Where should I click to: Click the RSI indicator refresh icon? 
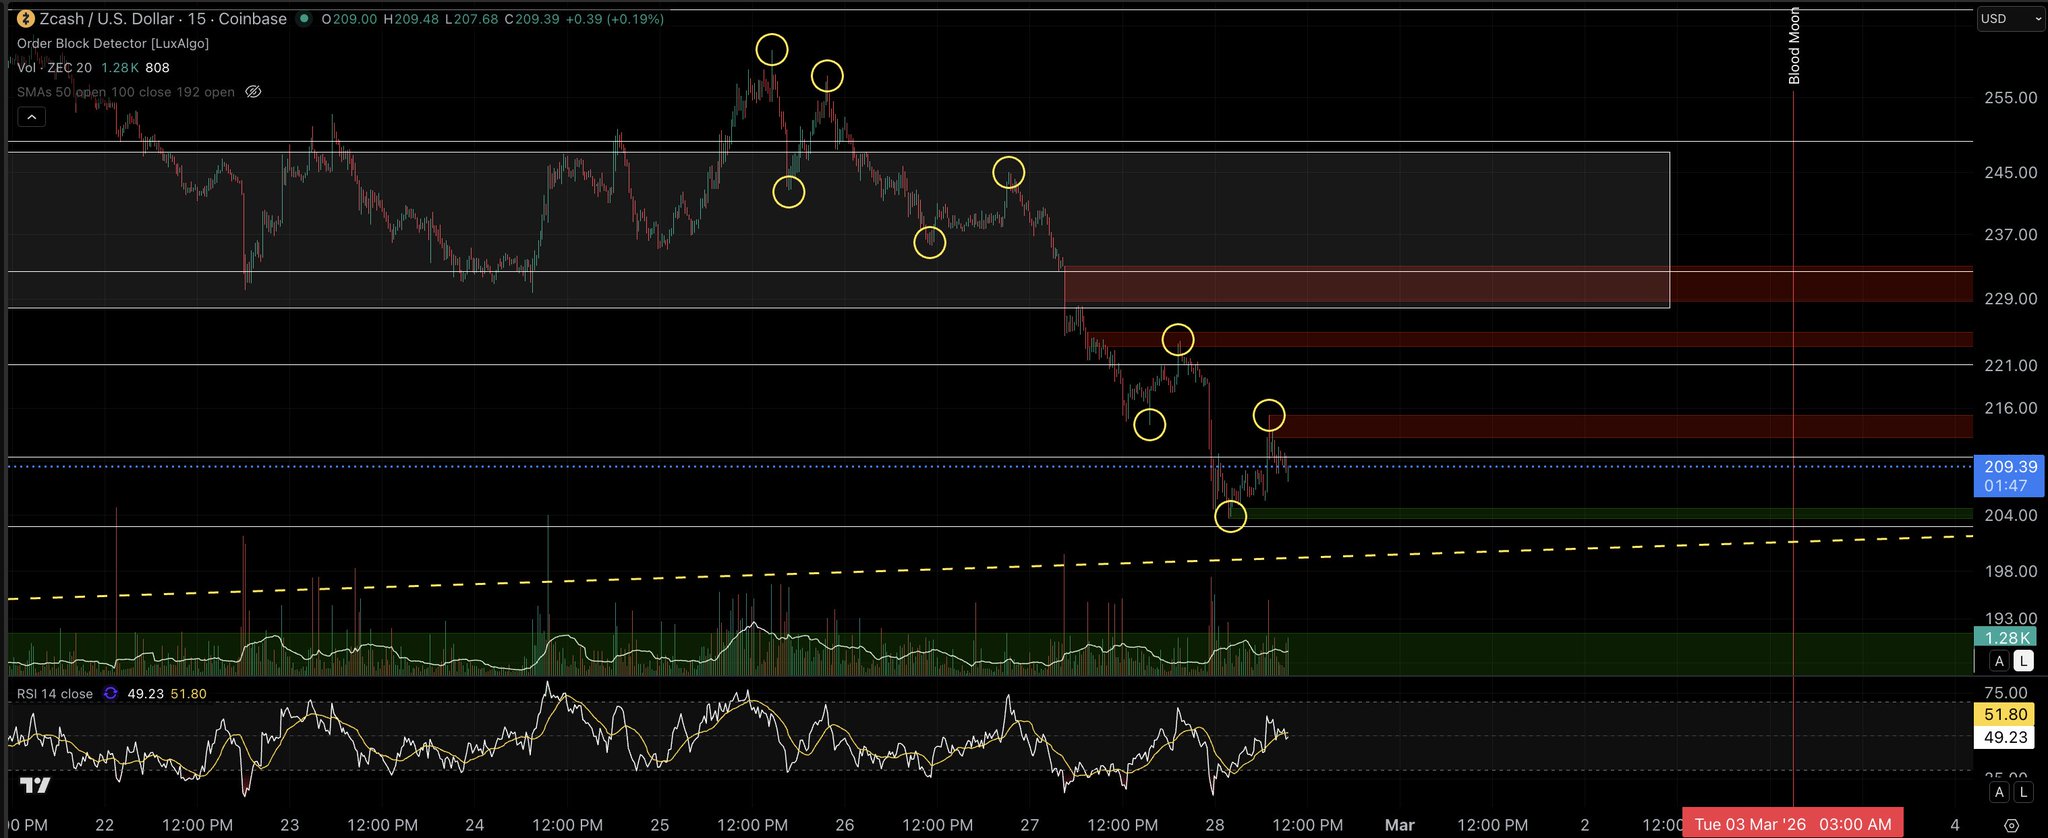tap(110, 694)
